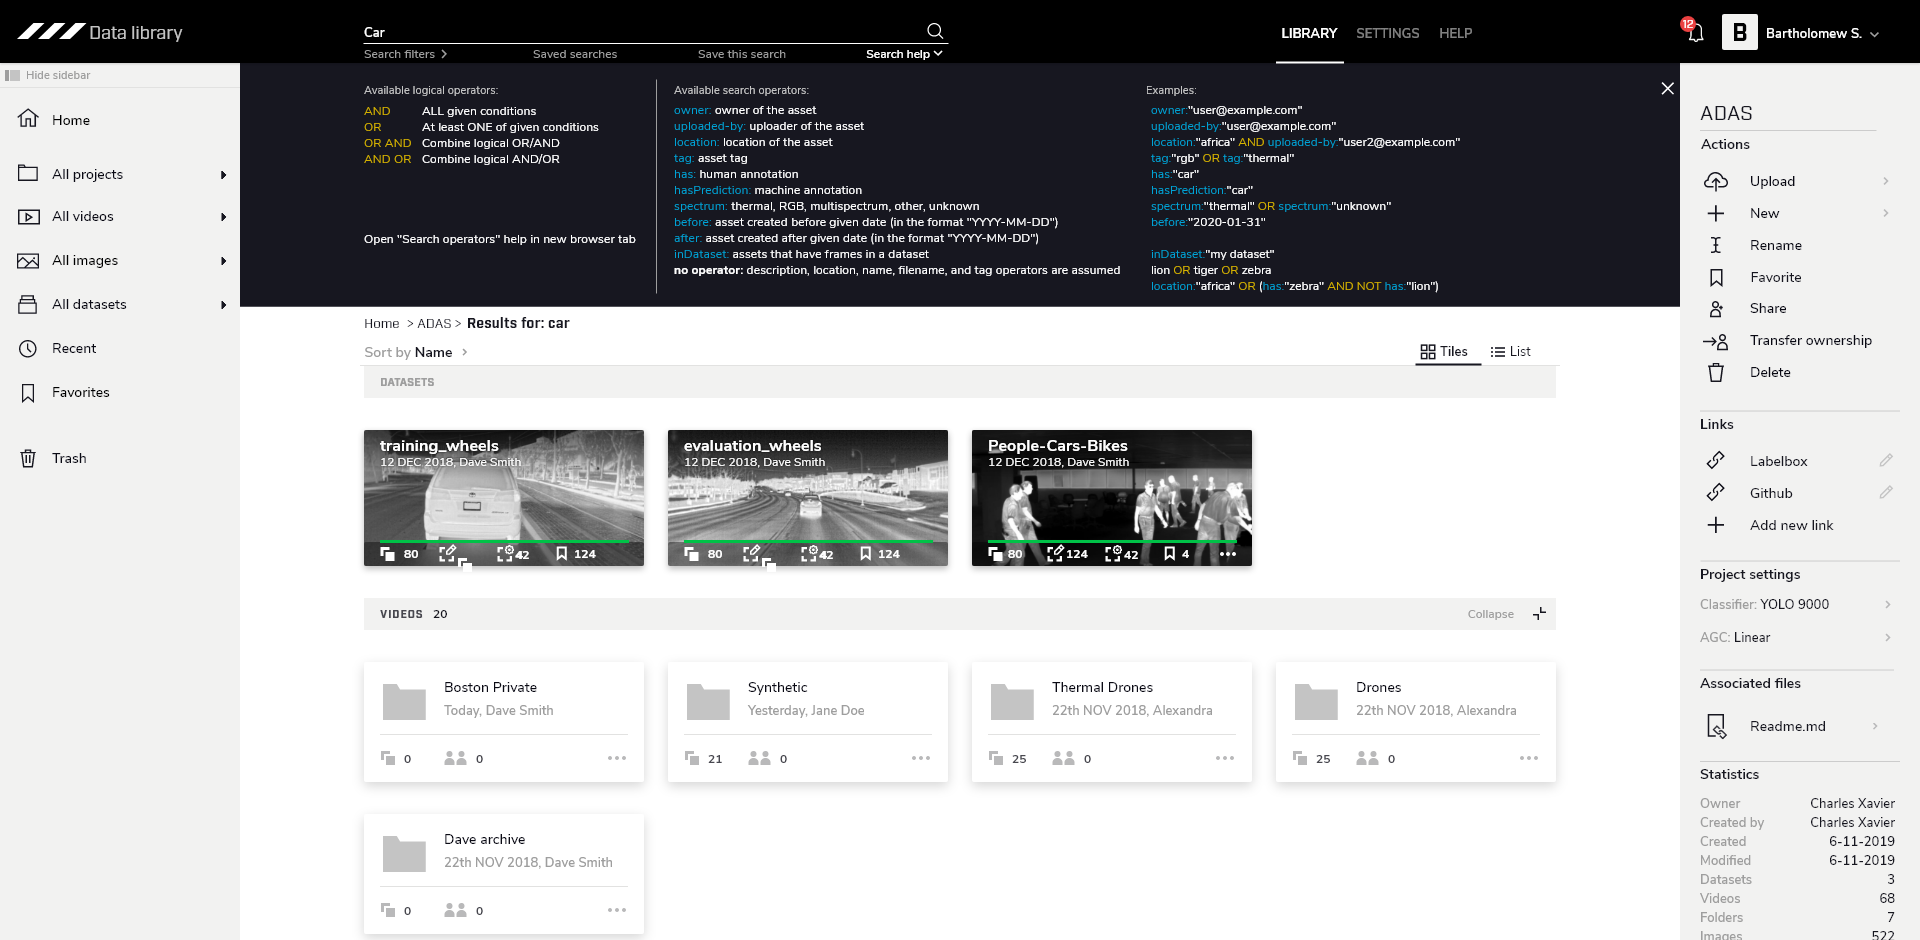Image resolution: width=1920 pixels, height=940 pixels.
Task: Click the search magnifier icon
Action: tap(934, 31)
